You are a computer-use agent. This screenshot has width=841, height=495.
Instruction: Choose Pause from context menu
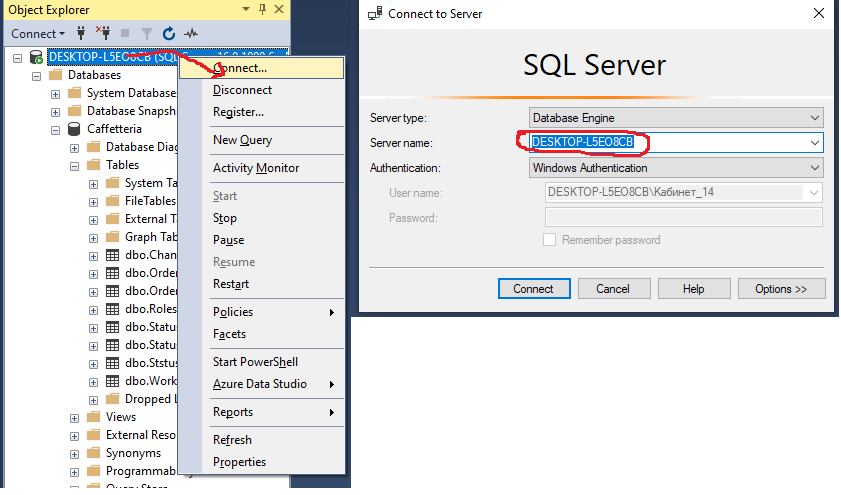[261, 240]
